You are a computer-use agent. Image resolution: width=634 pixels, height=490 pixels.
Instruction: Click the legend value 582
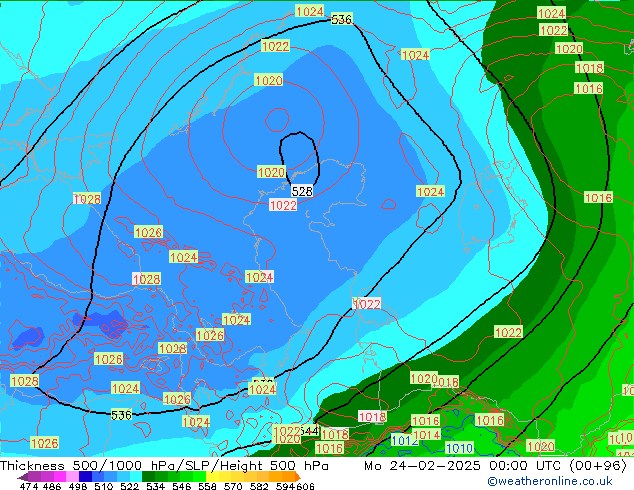(x=259, y=486)
